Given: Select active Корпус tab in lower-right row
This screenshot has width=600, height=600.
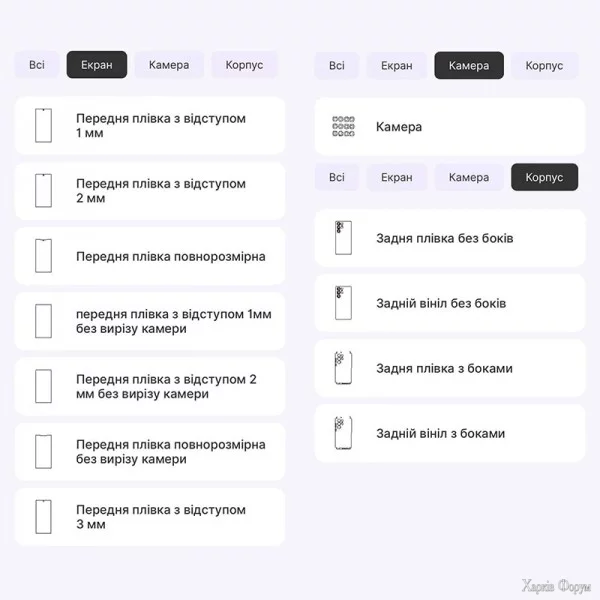Looking at the screenshot, I should tap(544, 177).
